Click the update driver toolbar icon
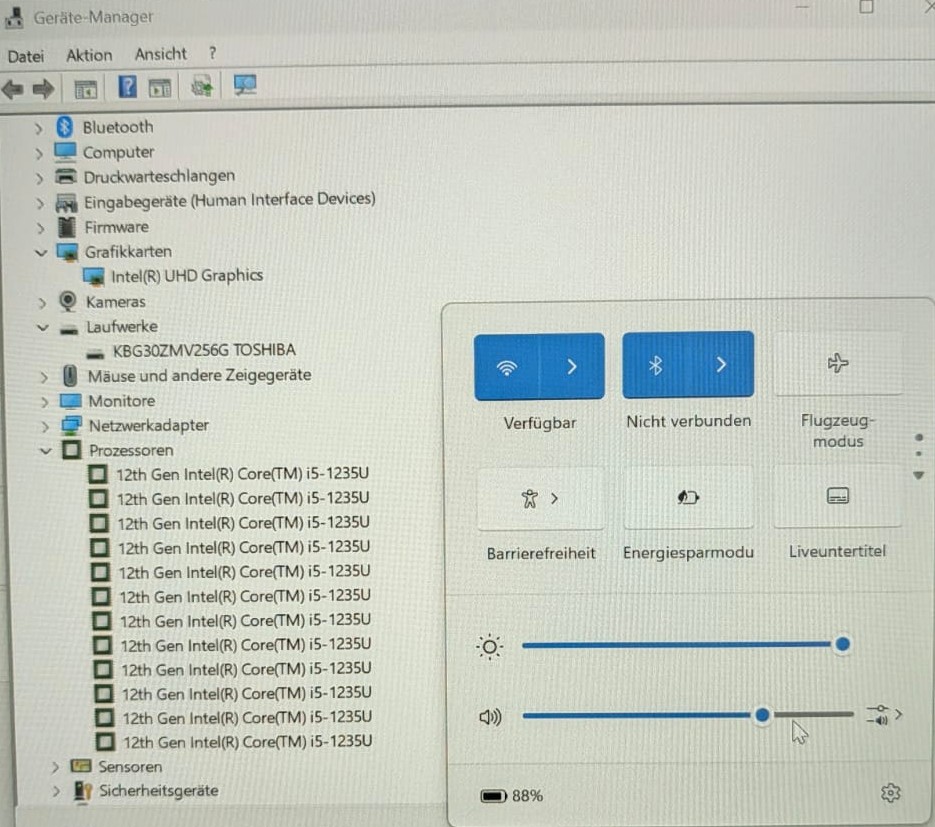Image resolution: width=935 pixels, height=827 pixels. (202, 87)
